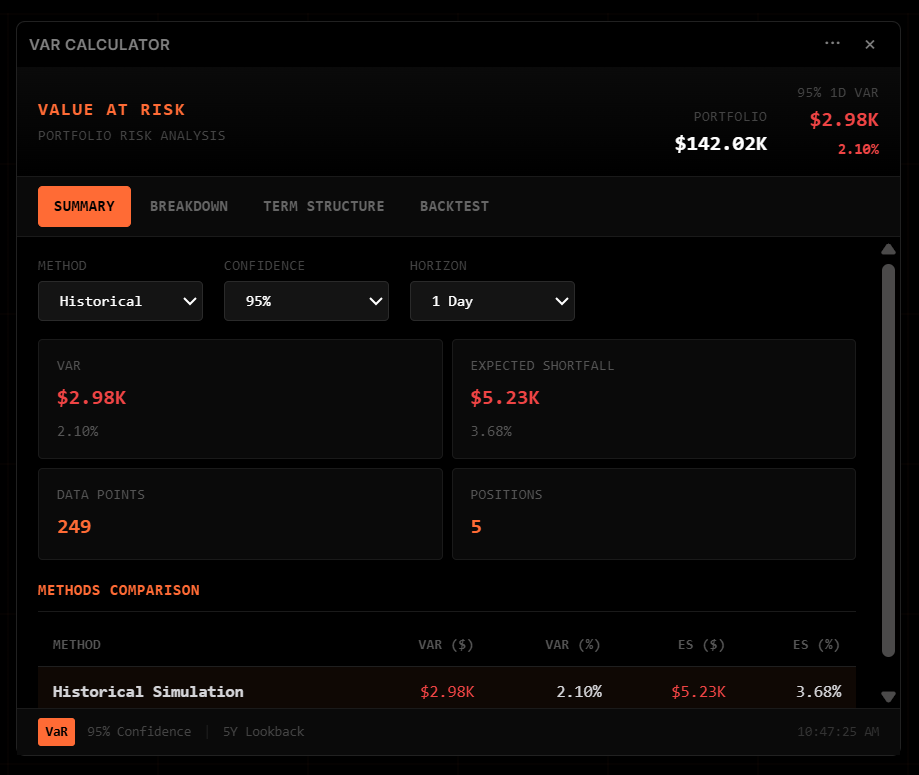Click the POSITIONS card showing 5
This screenshot has width=919, height=775.
[653, 514]
